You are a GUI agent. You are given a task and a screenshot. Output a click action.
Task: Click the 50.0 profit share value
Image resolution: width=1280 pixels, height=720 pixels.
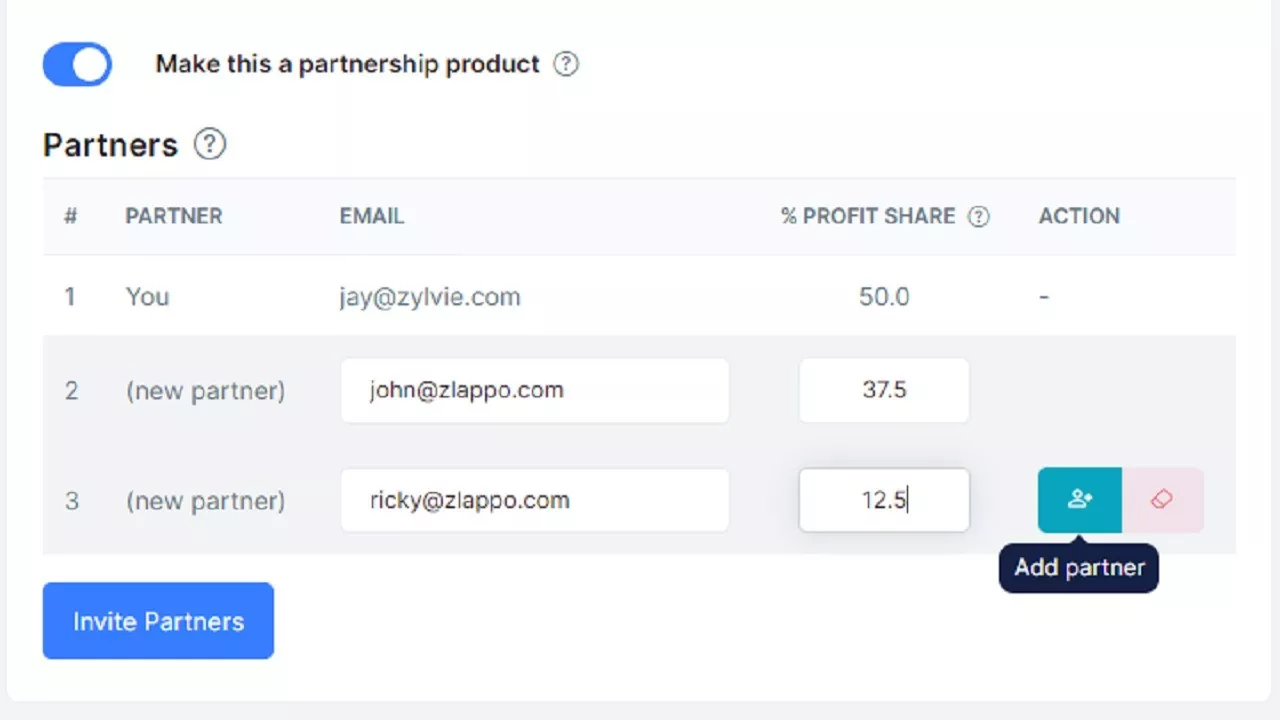coord(884,297)
